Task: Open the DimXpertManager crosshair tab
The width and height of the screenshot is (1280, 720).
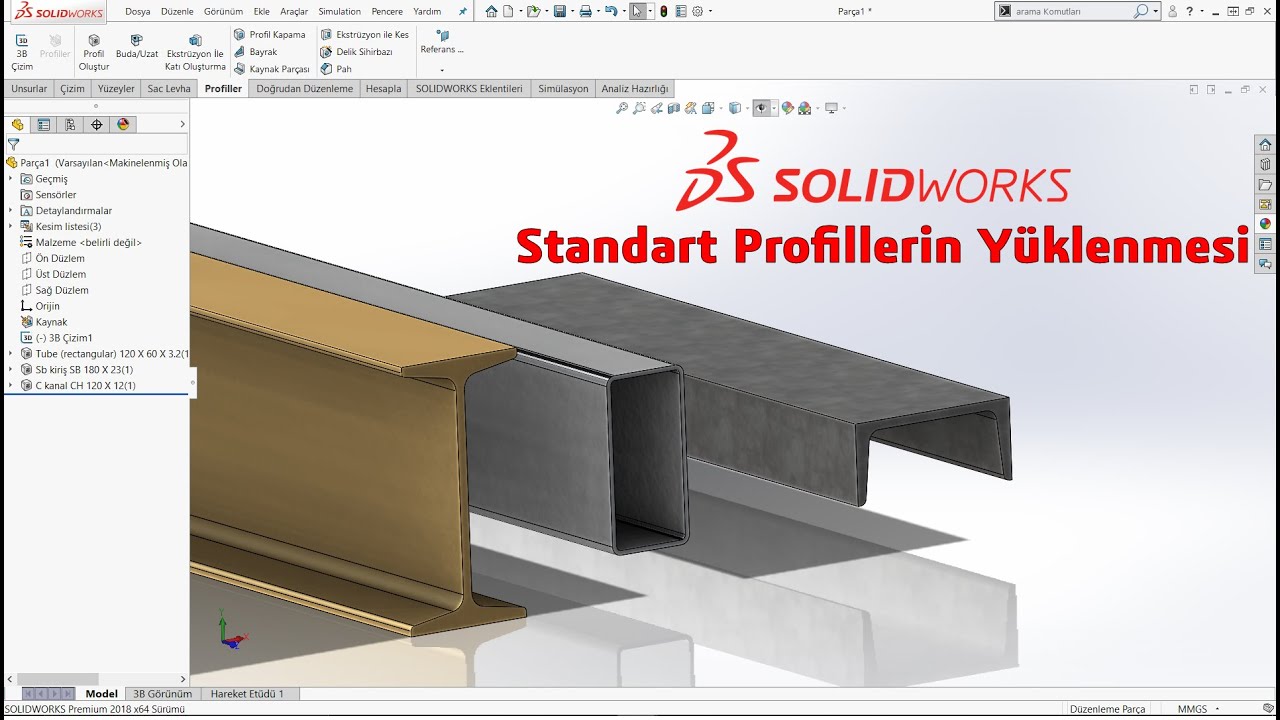Action: point(96,125)
